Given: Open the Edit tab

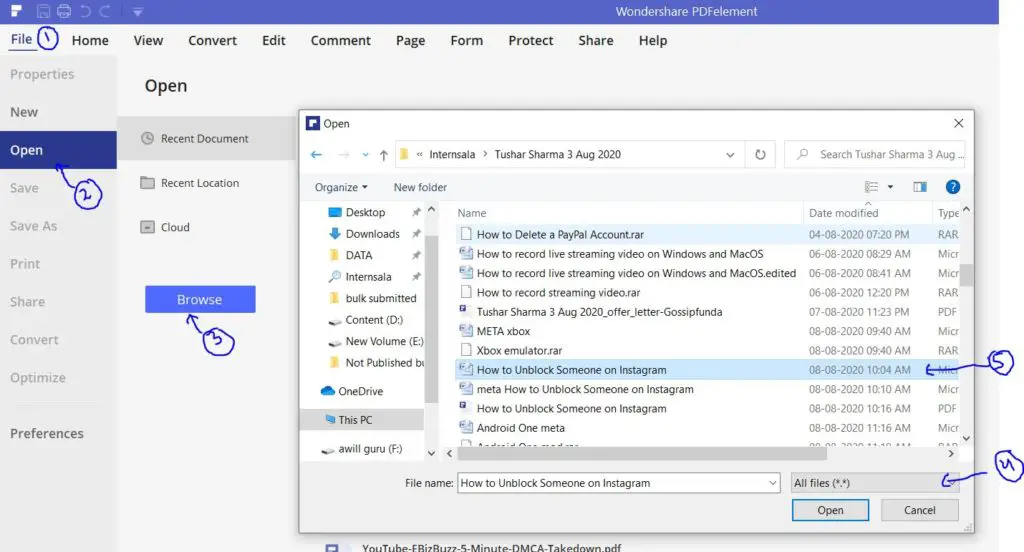Looking at the screenshot, I should click(x=274, y=41).
